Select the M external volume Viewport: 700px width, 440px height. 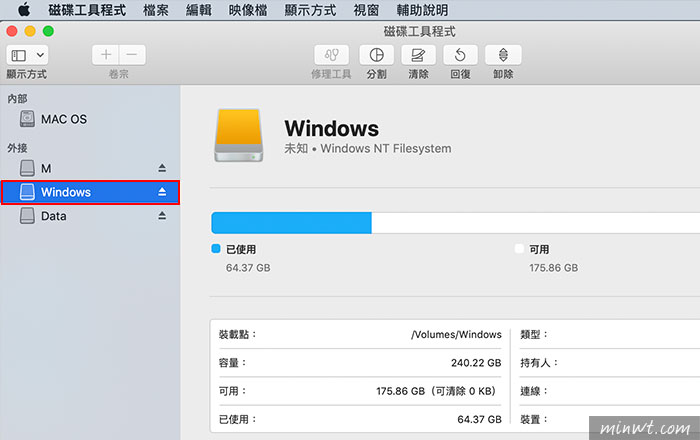[x=91, y=168]
